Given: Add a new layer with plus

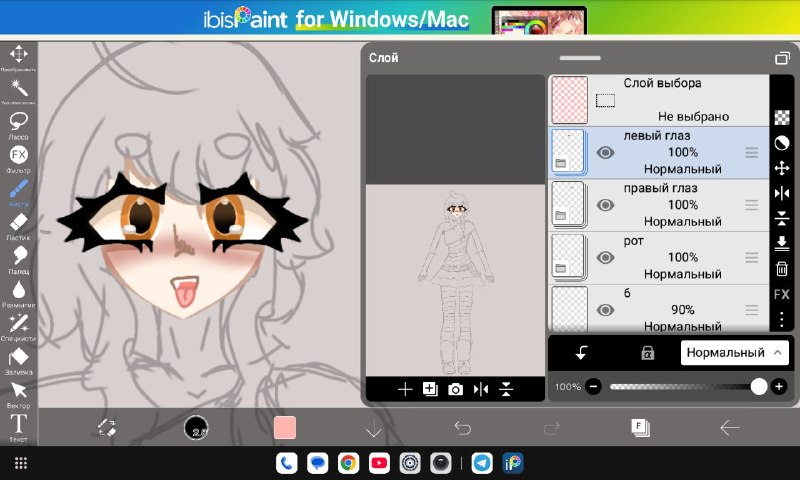Looking at the screenshot, I should [405, 390].
